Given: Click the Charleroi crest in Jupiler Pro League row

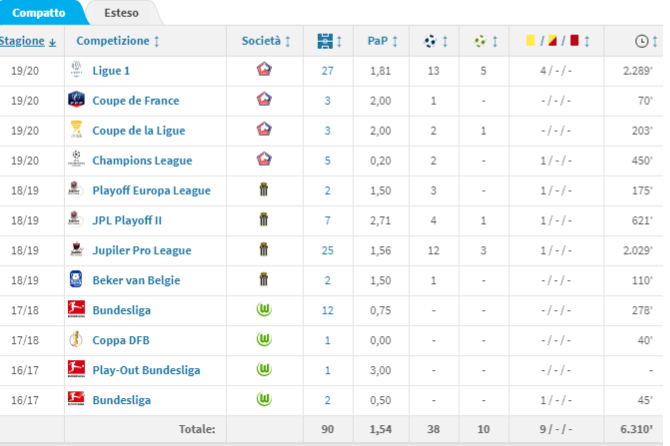Looking at the screenshot, I should [264, 249].
